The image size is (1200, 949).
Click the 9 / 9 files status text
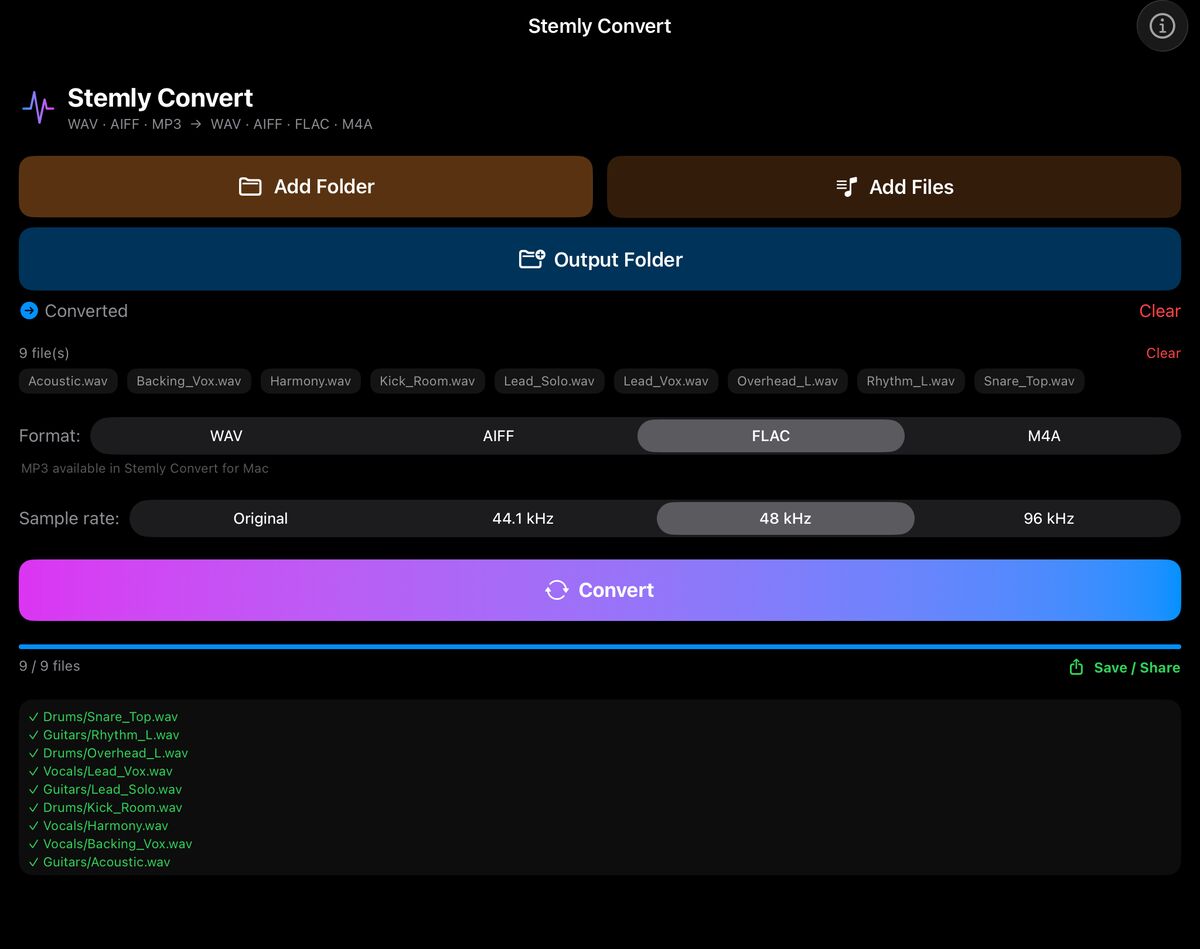[49, 666]
